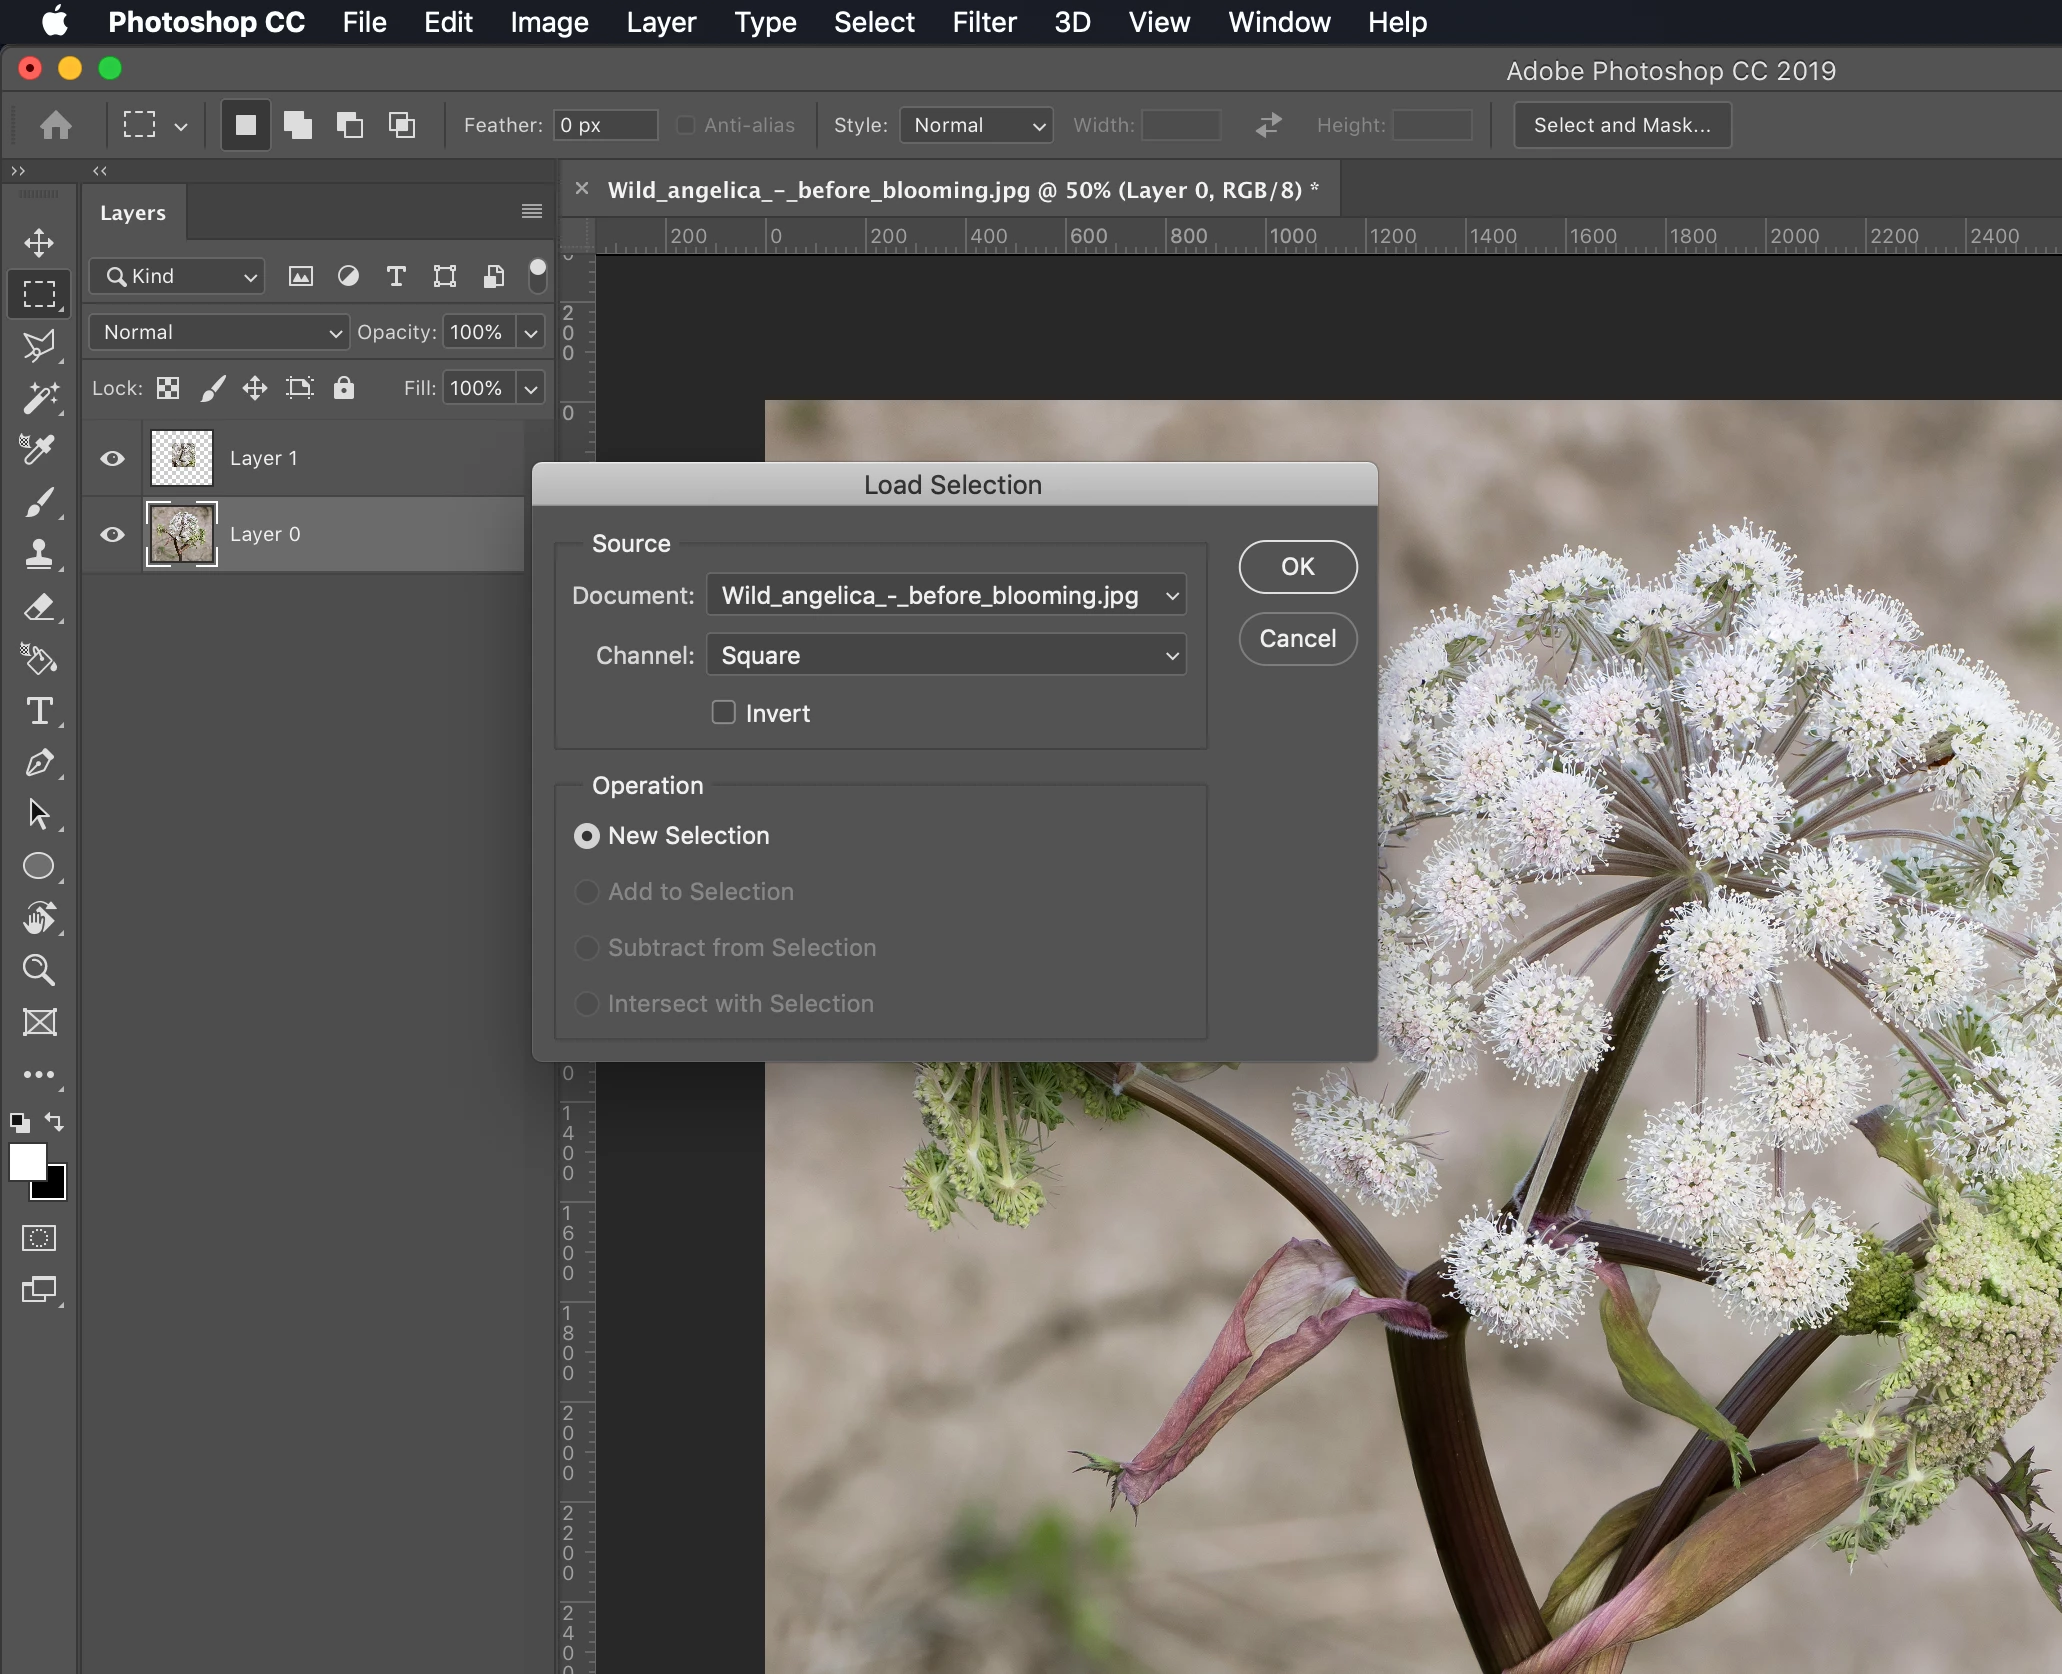This screenshot has width=2062, height=1674.
Task: Hide Layer 1 visibility eye
Action: coord(113,458)
